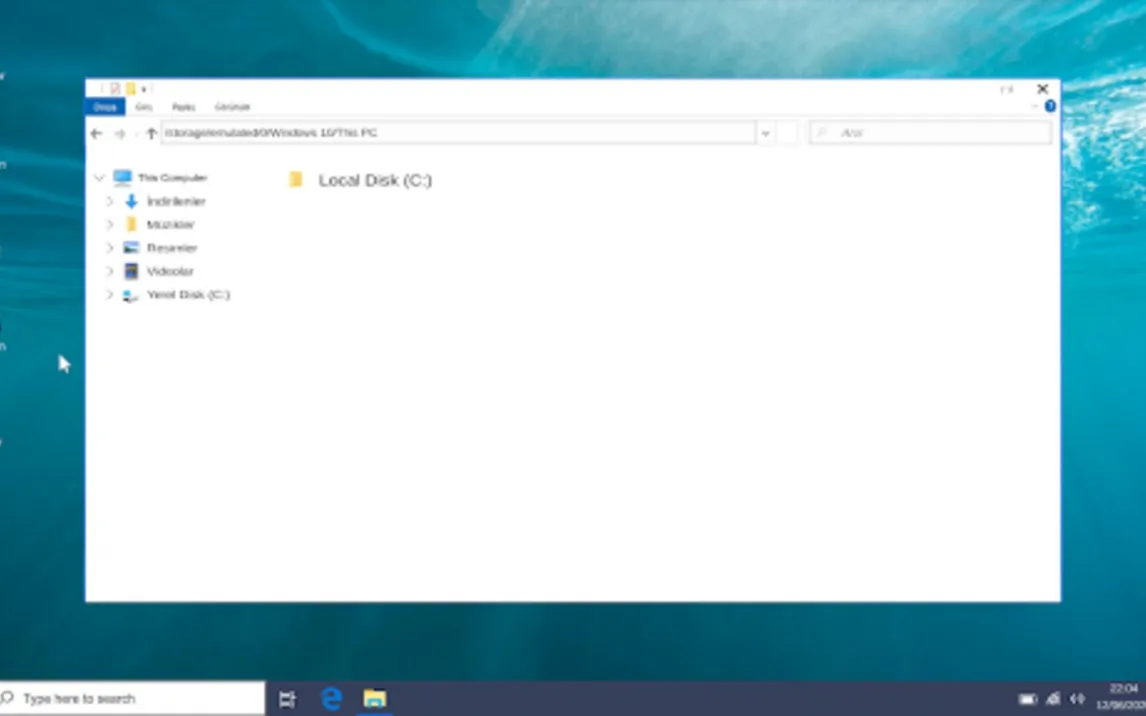Viewport: 1146px width, 716px height.
Task: Click the Back navigation arrow
Action: (x=96, y=133)
